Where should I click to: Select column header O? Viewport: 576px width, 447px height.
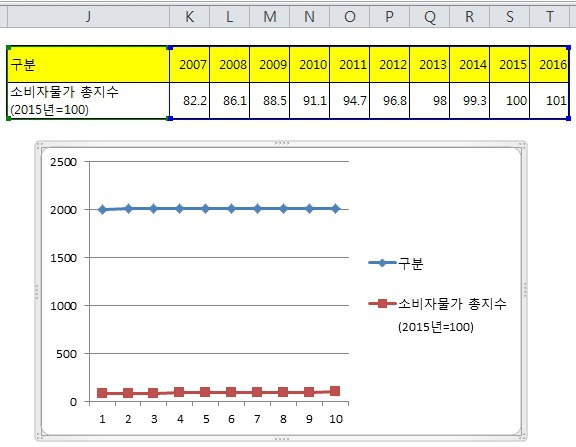350,17
